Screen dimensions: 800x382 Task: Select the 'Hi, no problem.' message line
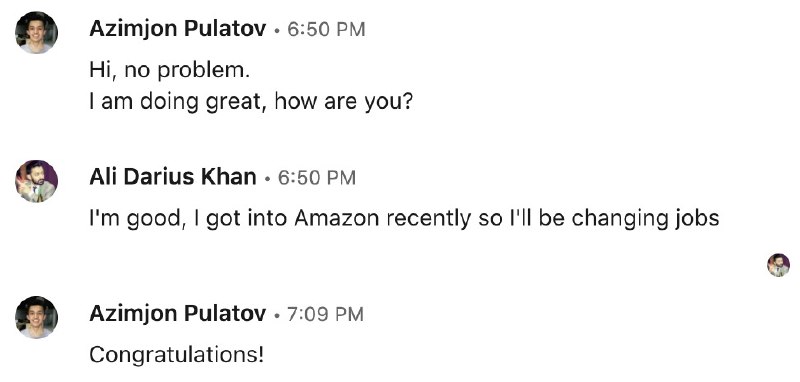tap(169, 70)
